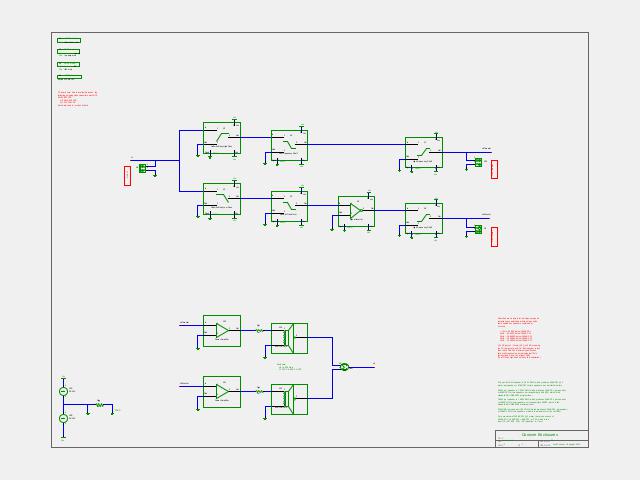The width and height of the screenshot is (640, 480).
Task: Click the lower red output port box on the right
Action: point(494,237)
